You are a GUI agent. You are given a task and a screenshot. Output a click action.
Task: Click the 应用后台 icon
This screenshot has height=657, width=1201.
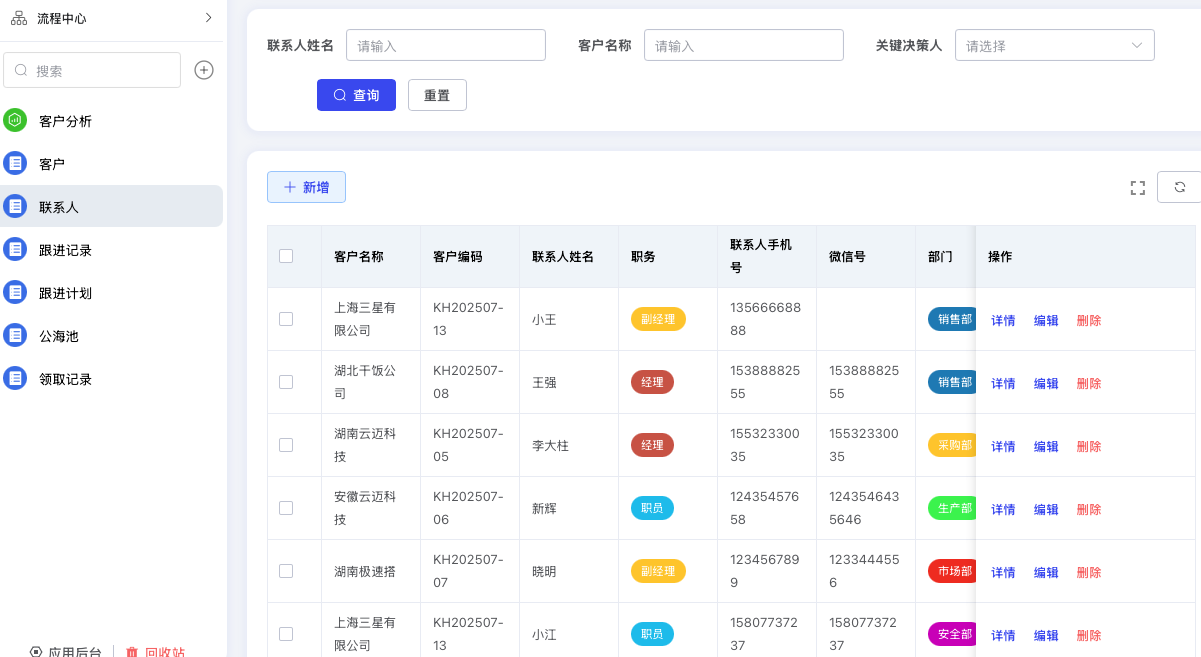tap(36, 652)
